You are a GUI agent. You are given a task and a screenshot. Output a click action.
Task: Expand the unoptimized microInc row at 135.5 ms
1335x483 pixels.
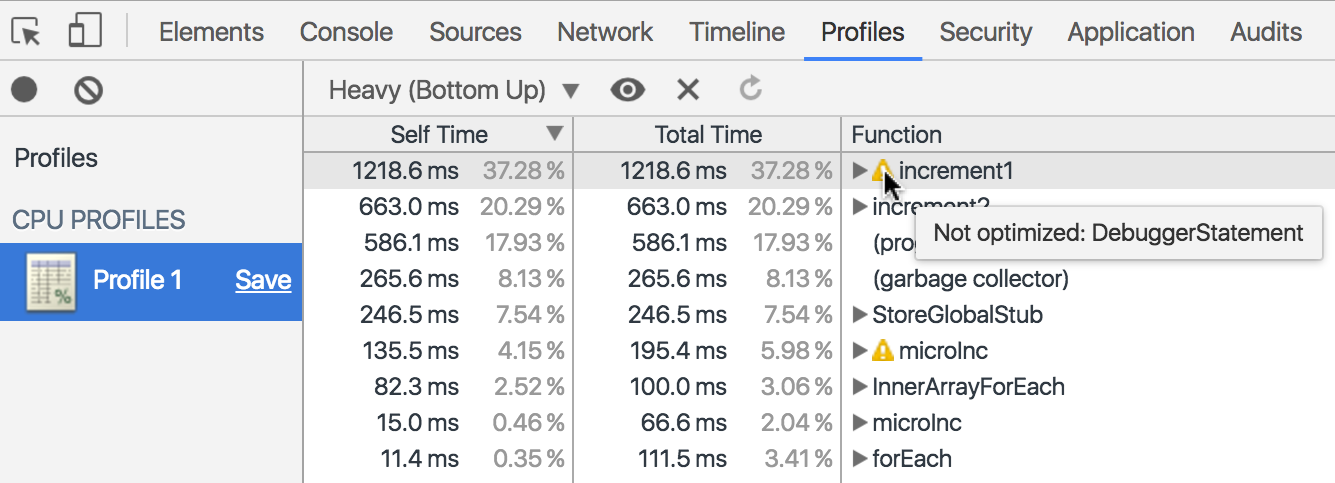pos(859,351)
